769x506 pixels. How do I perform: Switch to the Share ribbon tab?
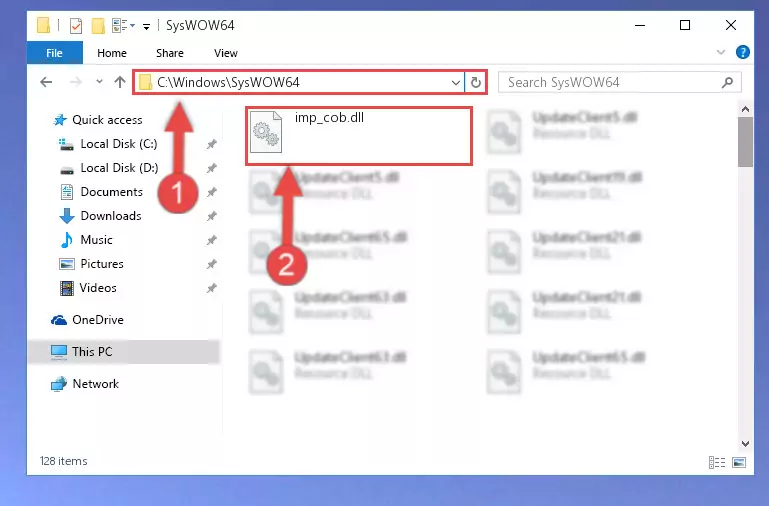(170, 53)
